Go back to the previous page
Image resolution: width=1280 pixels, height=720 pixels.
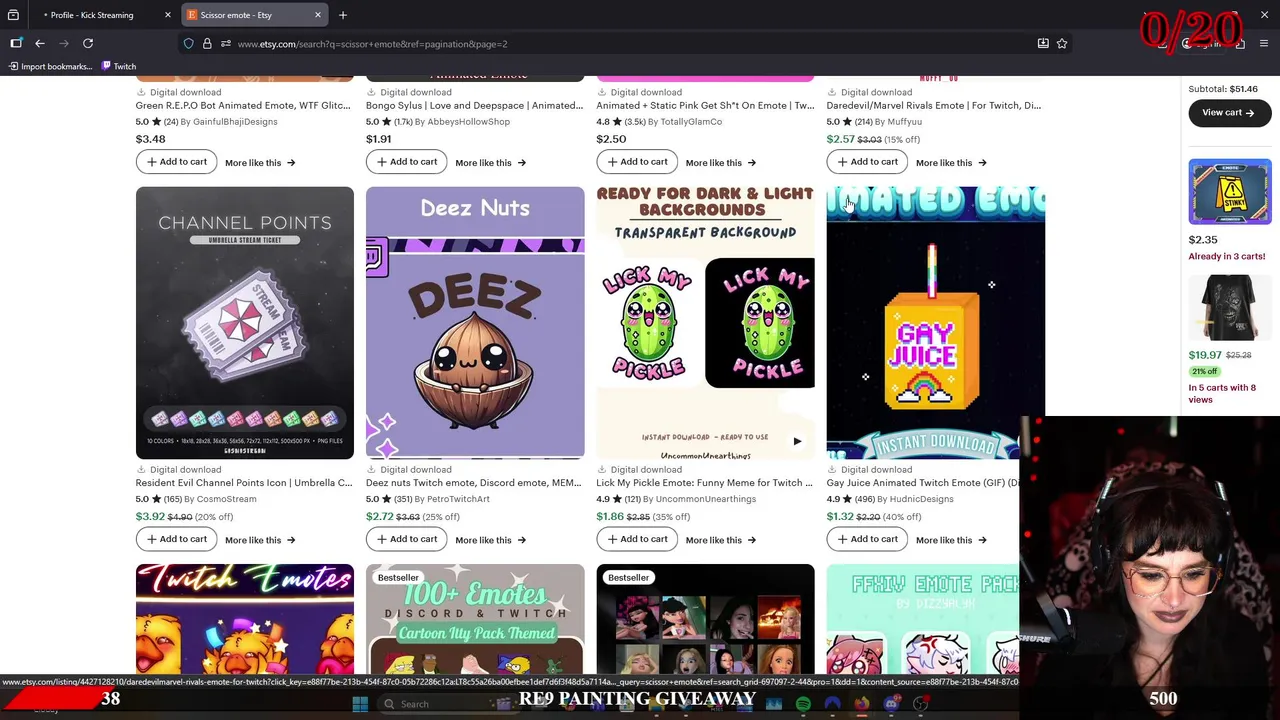tap(40, 43)
